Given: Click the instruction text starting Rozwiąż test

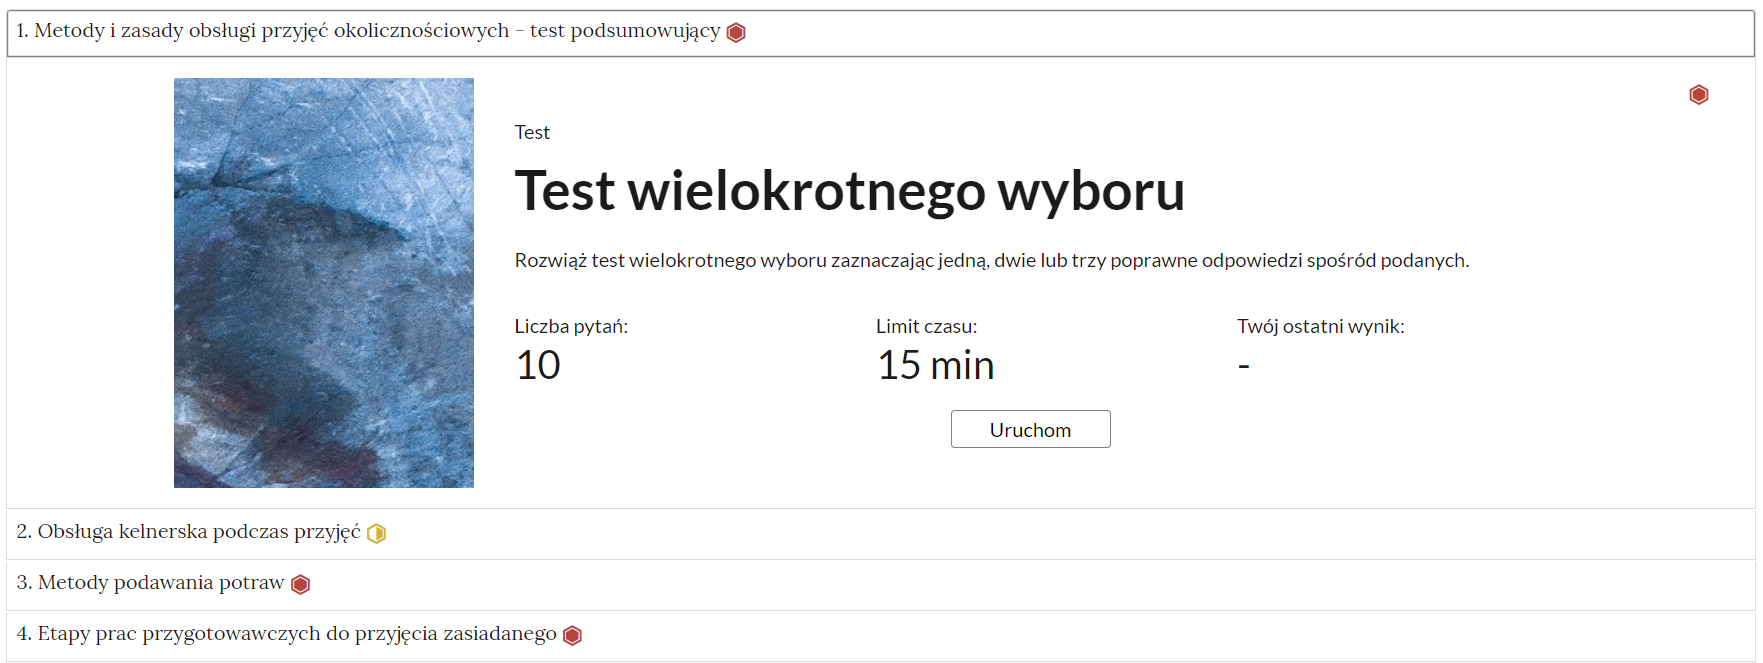Looking at the screenshot, I should pyautogui.click(x=991, y=260).
